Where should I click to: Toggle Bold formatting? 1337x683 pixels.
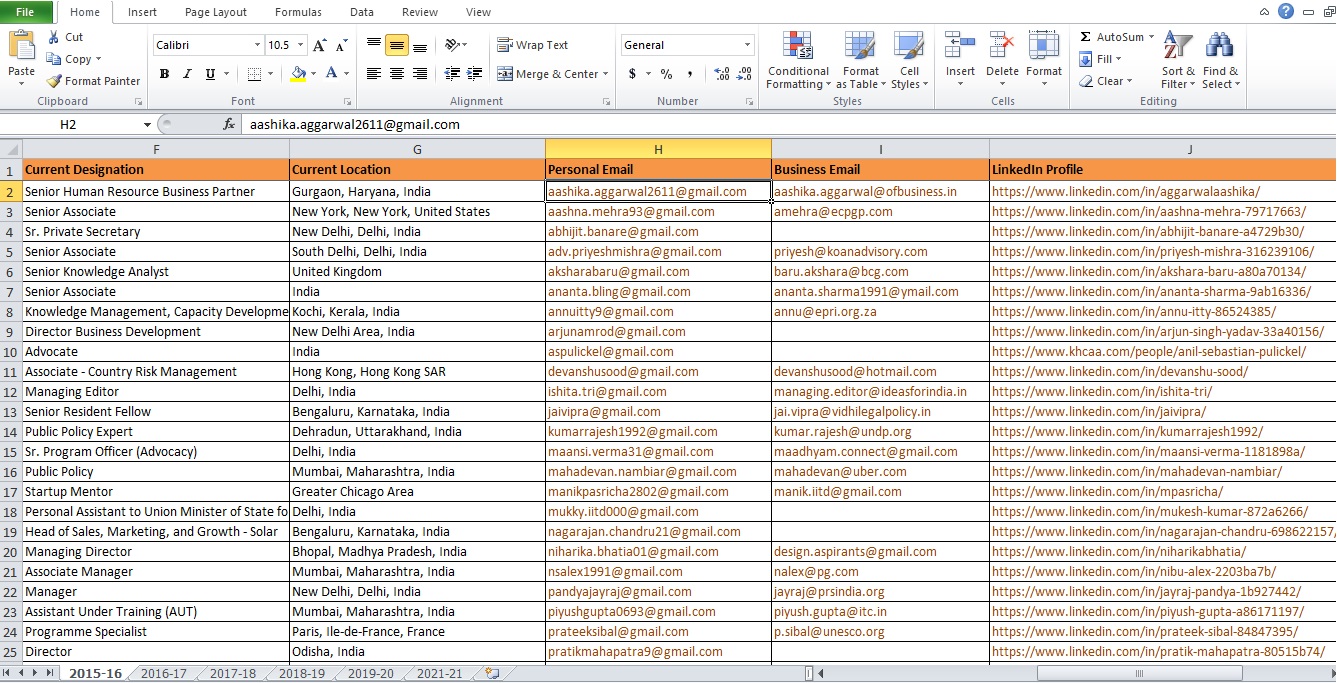point(164,74)
